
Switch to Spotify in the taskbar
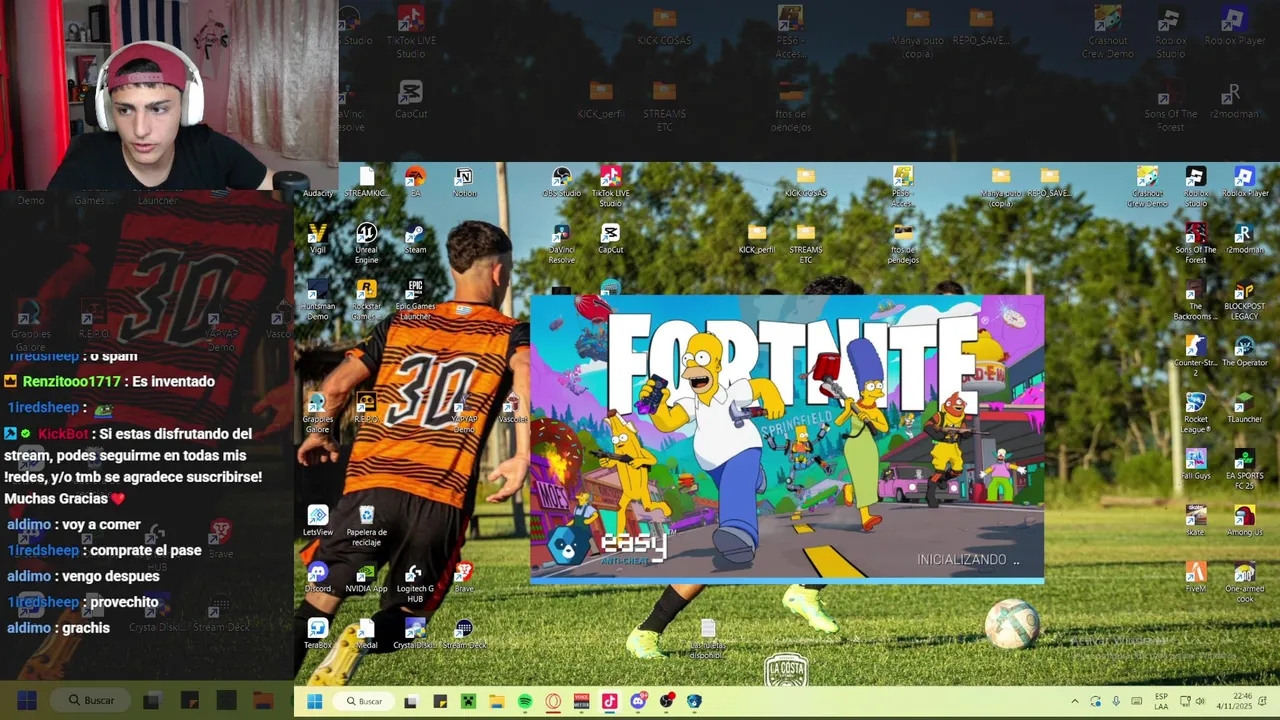click(x=525, y=702)
